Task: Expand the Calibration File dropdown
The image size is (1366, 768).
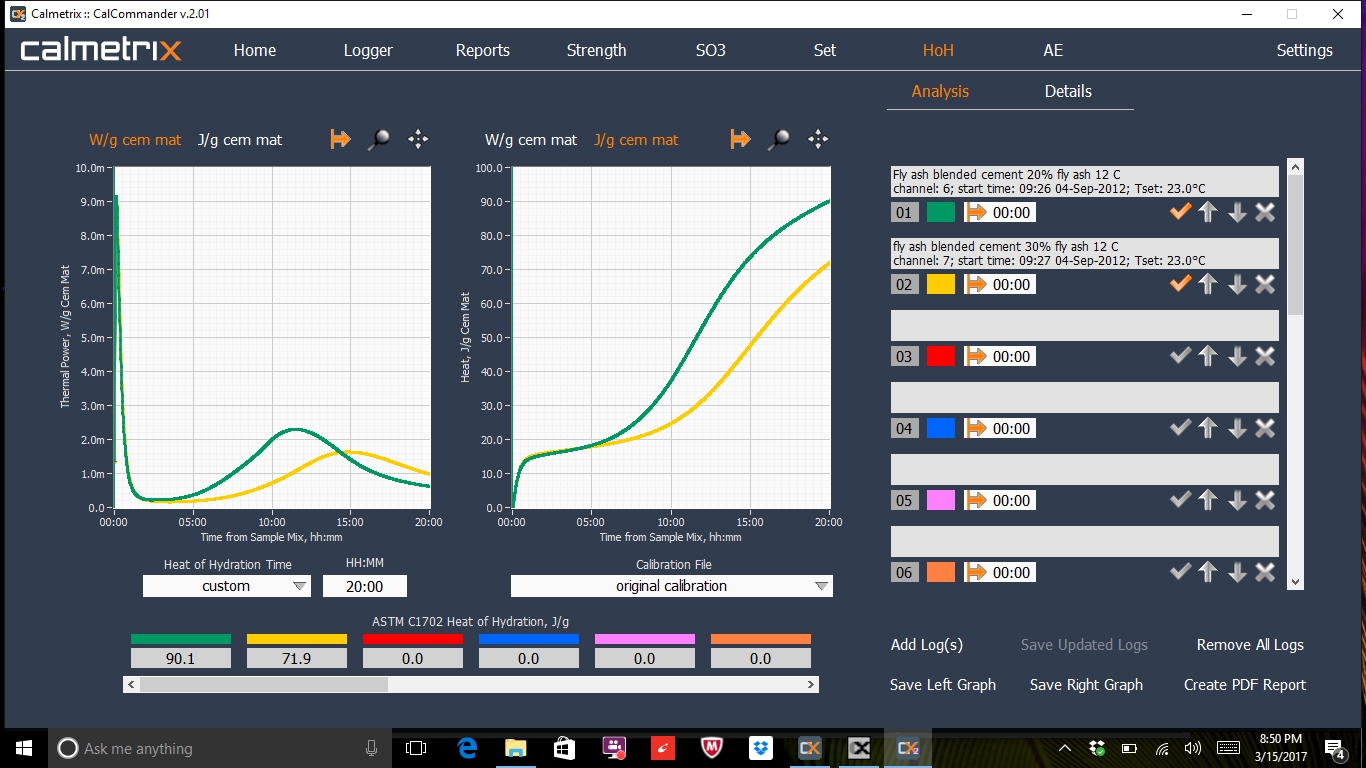Action: point(671,586)
